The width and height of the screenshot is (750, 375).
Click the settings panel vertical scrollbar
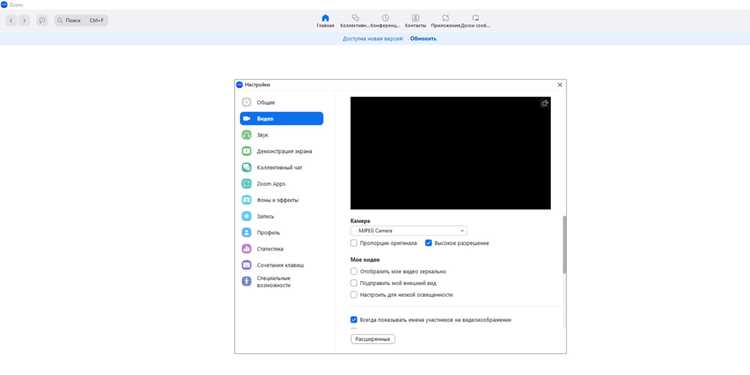tap(564, 244)
